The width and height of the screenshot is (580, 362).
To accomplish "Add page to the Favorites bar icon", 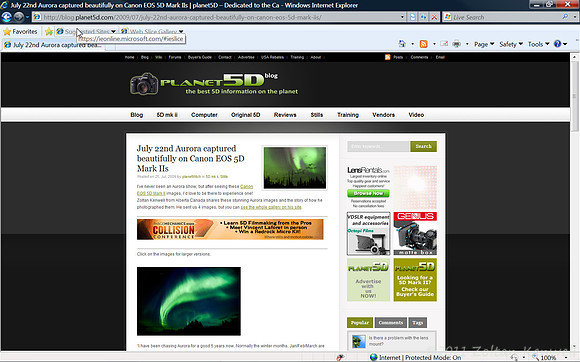I will [x=48, y=31].
